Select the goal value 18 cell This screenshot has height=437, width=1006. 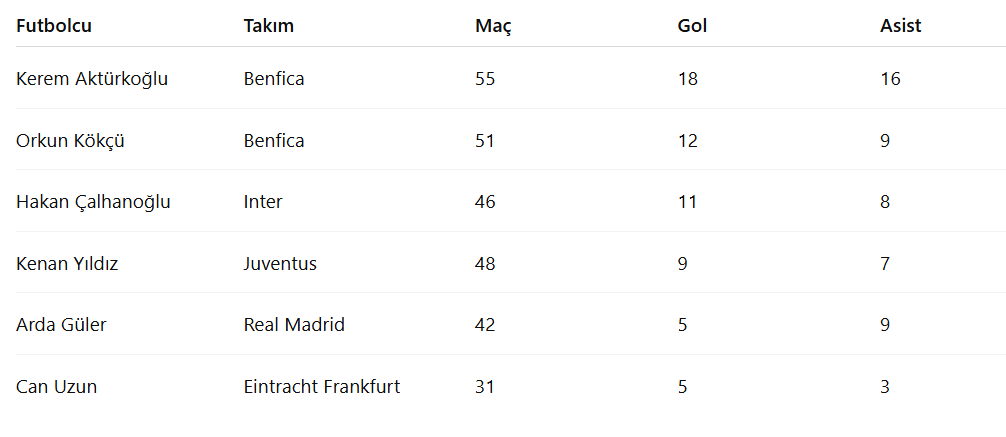688,79
